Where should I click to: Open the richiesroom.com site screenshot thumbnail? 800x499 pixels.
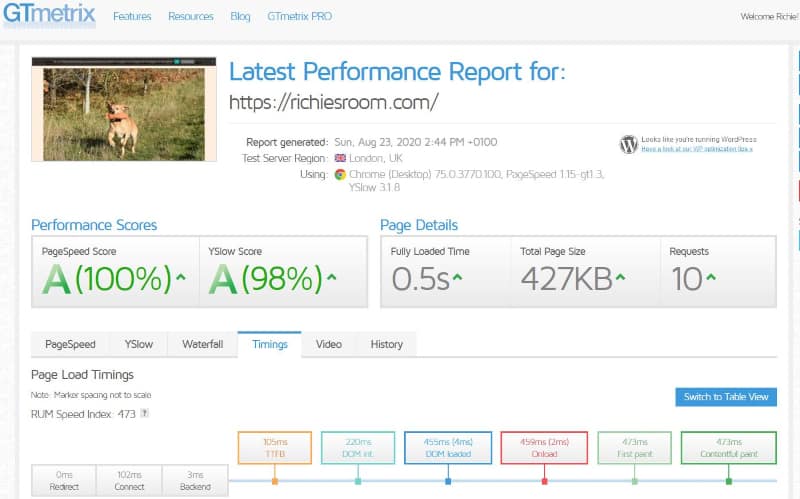124,109
